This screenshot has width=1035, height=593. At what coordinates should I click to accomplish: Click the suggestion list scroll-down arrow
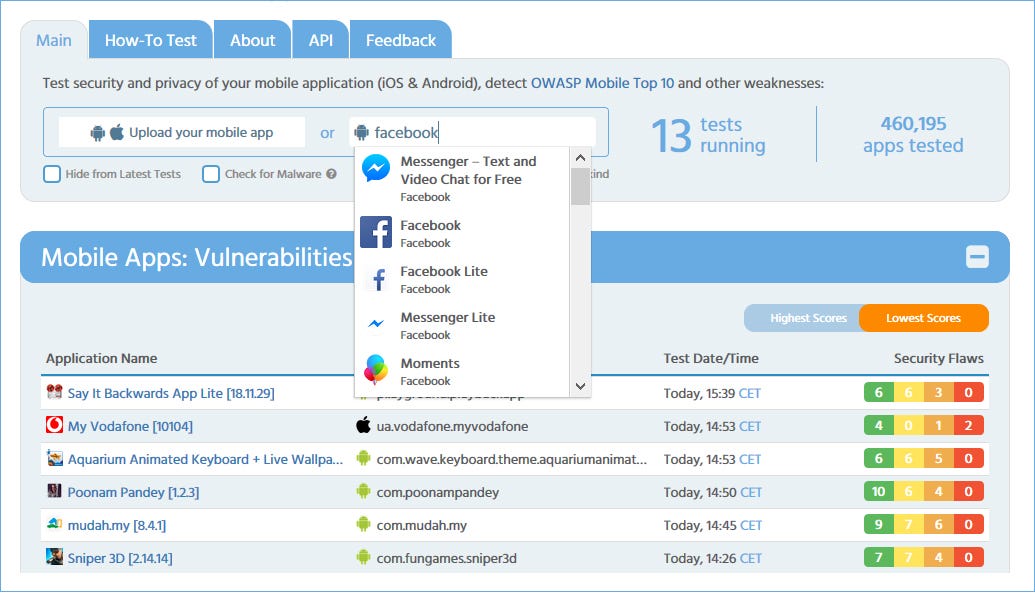pyautogui.click(x=580, y=386)
